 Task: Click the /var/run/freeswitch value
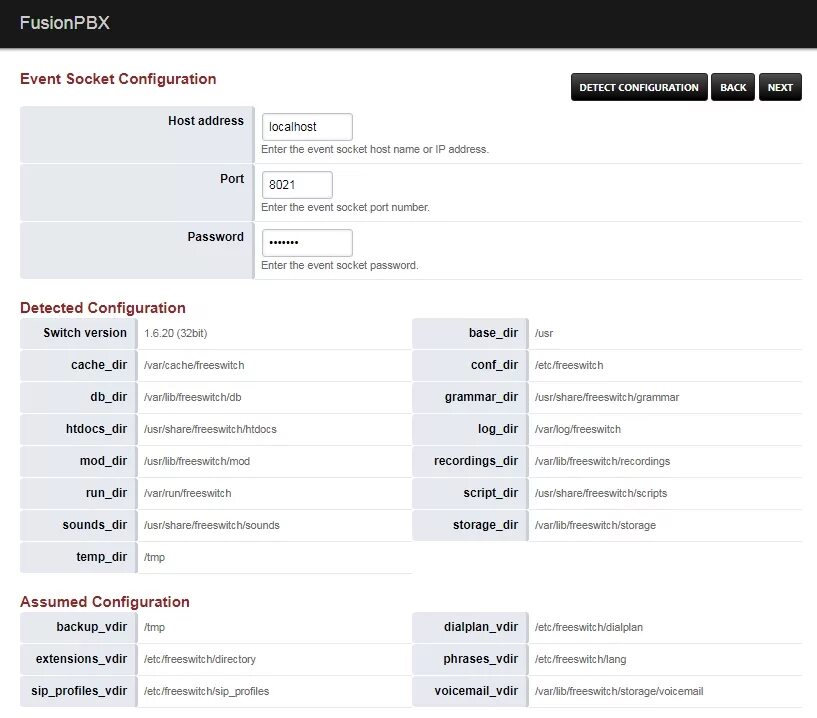188,493
